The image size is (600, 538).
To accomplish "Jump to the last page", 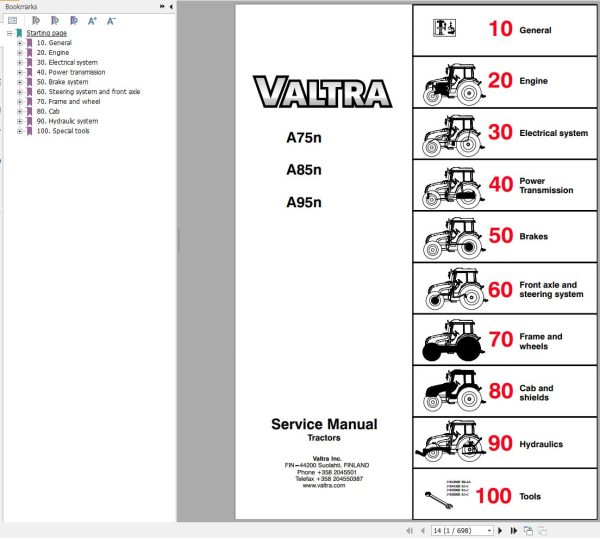I will [x=514, y=530].
